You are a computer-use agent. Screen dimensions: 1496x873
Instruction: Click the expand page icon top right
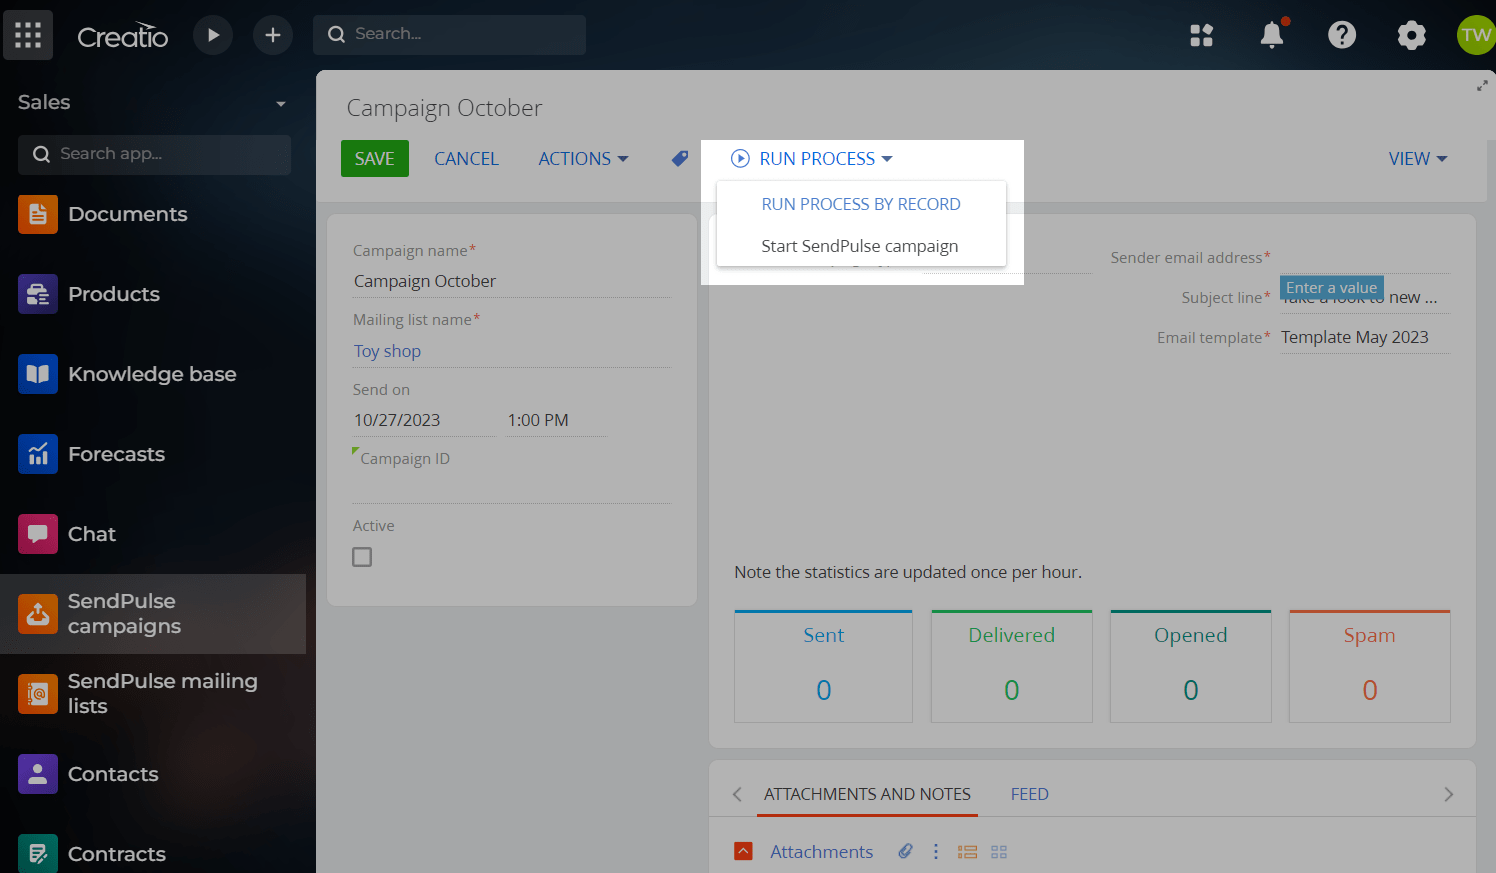click(x=1482, y=86)
